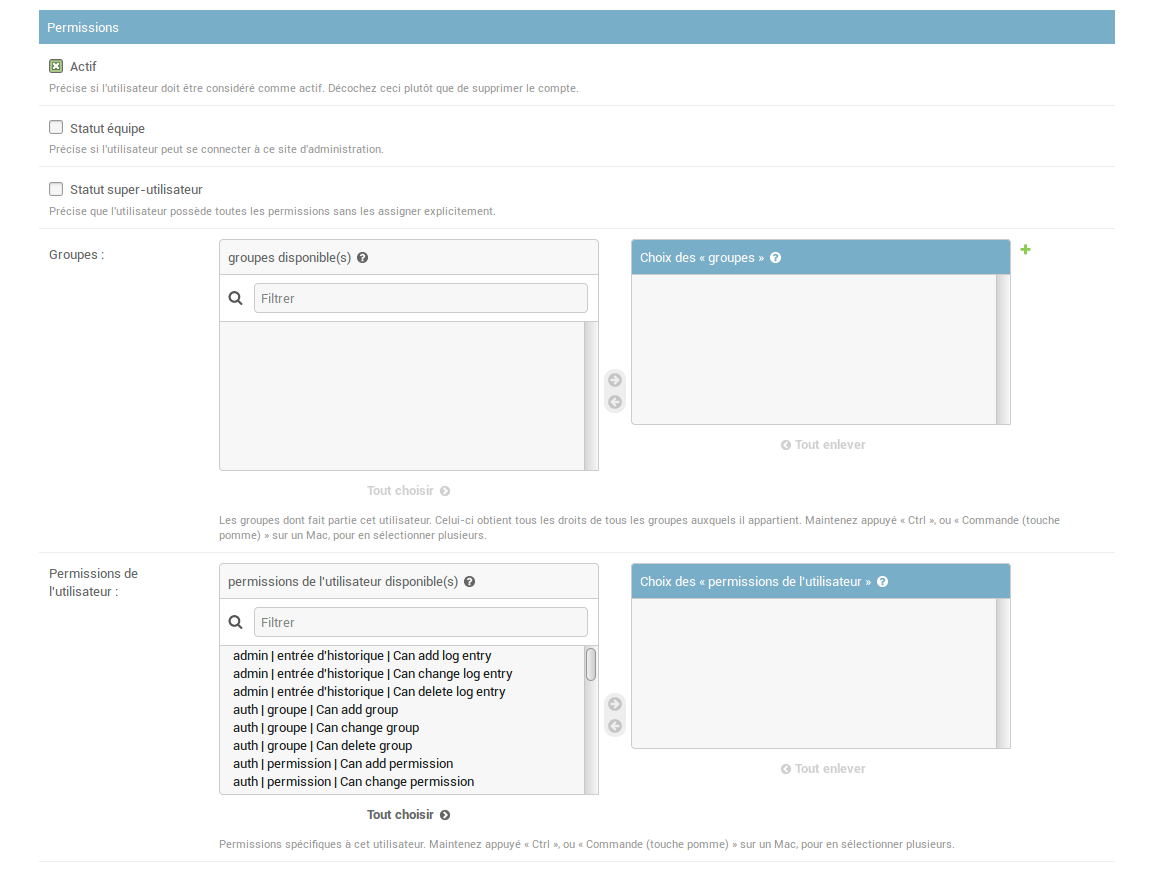Click the available permissions list scrollbar thumb

tap(591, 664)
